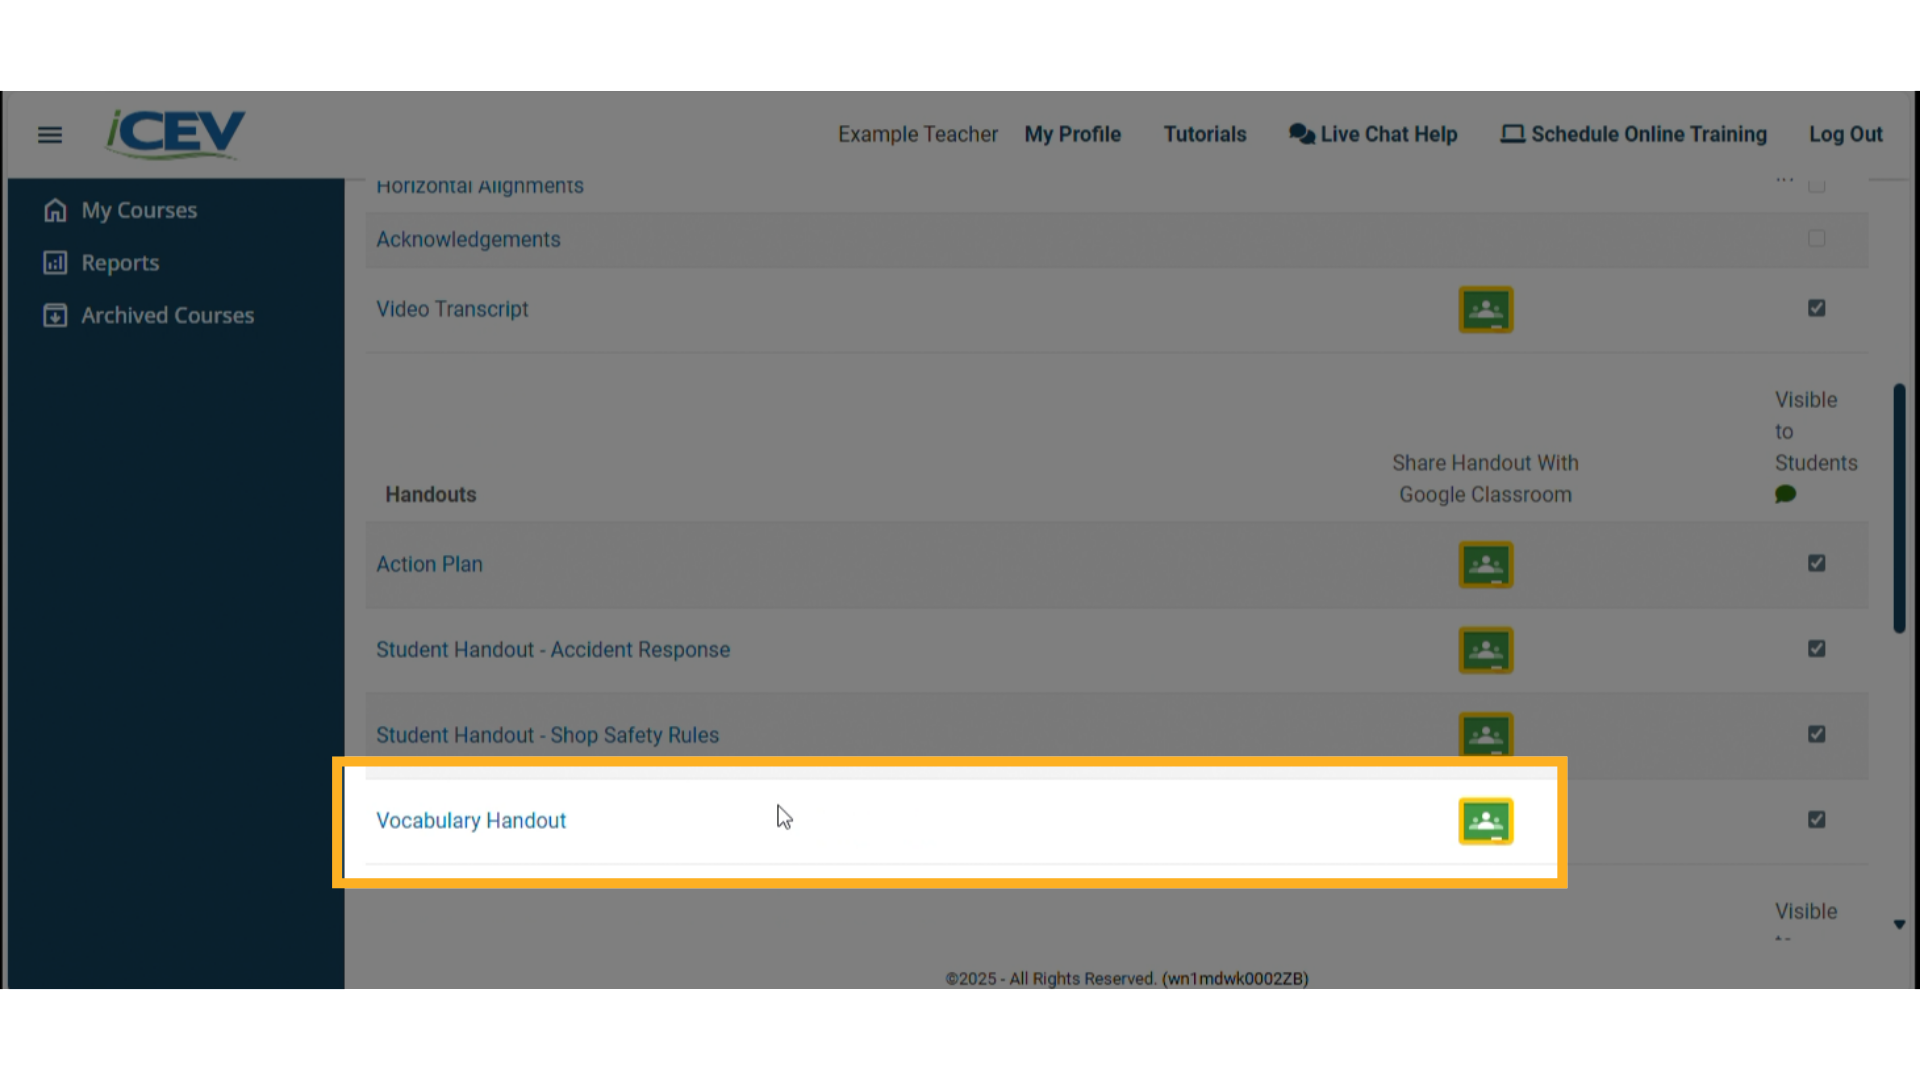Open the Video Transcript link

(452, 309)
